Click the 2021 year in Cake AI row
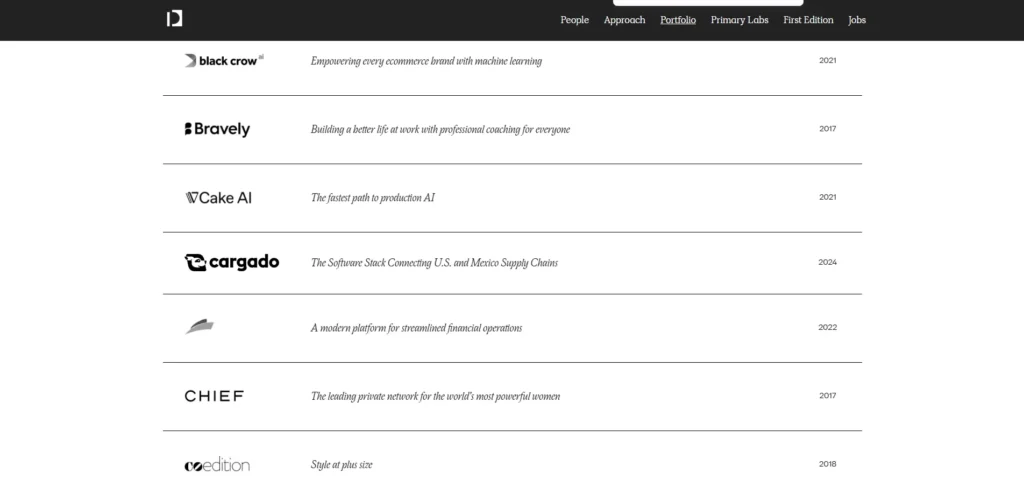Screen dimensions: 1024x487 (x=827, y=197)
